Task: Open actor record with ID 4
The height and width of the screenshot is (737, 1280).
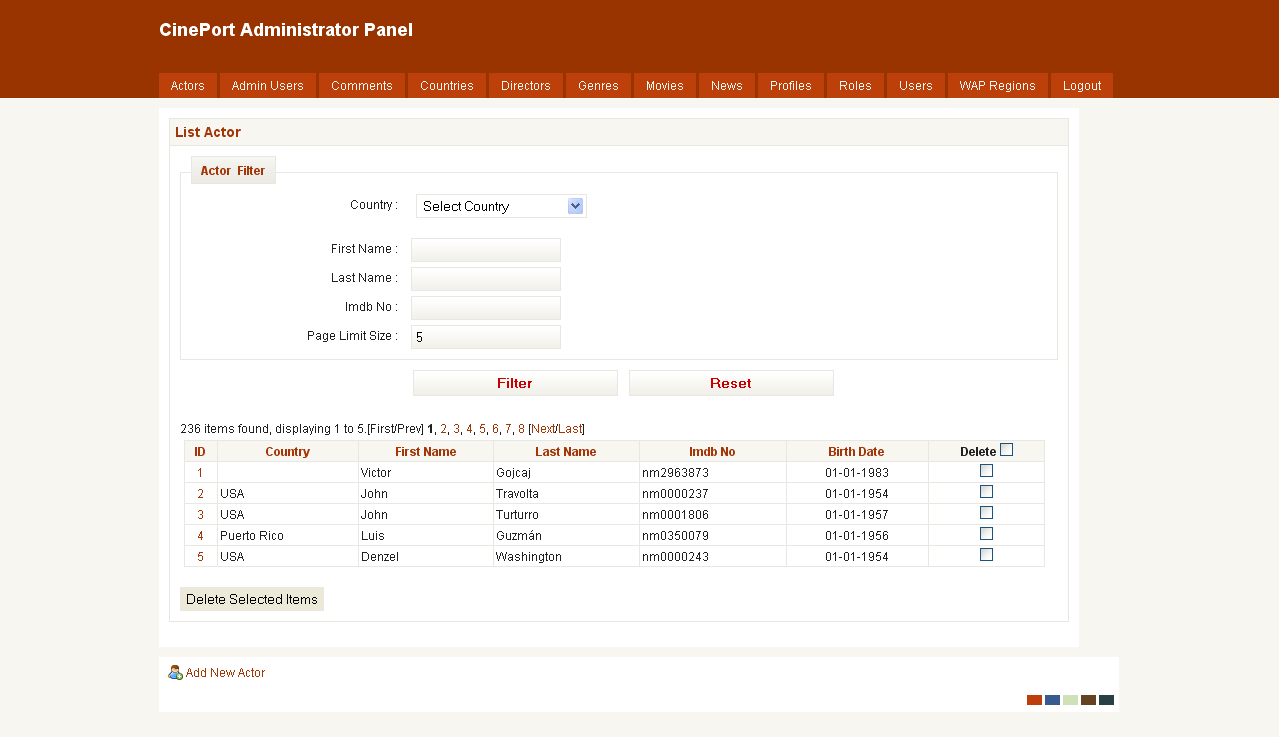Action: [200, 536]
